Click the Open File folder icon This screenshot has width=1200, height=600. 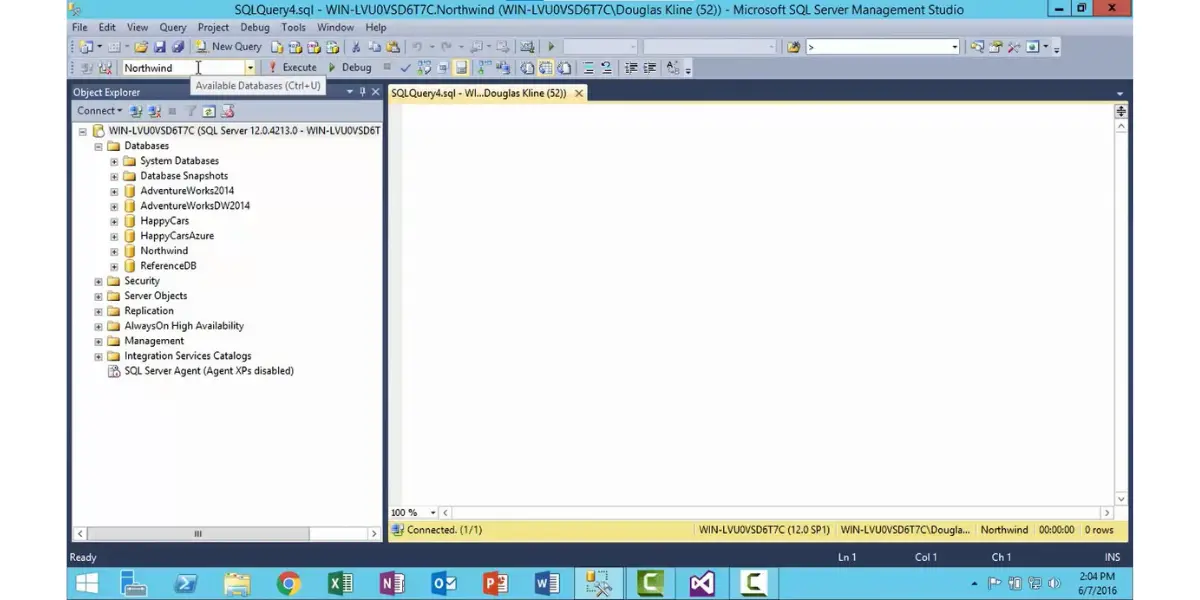click(x=141, y=46)
